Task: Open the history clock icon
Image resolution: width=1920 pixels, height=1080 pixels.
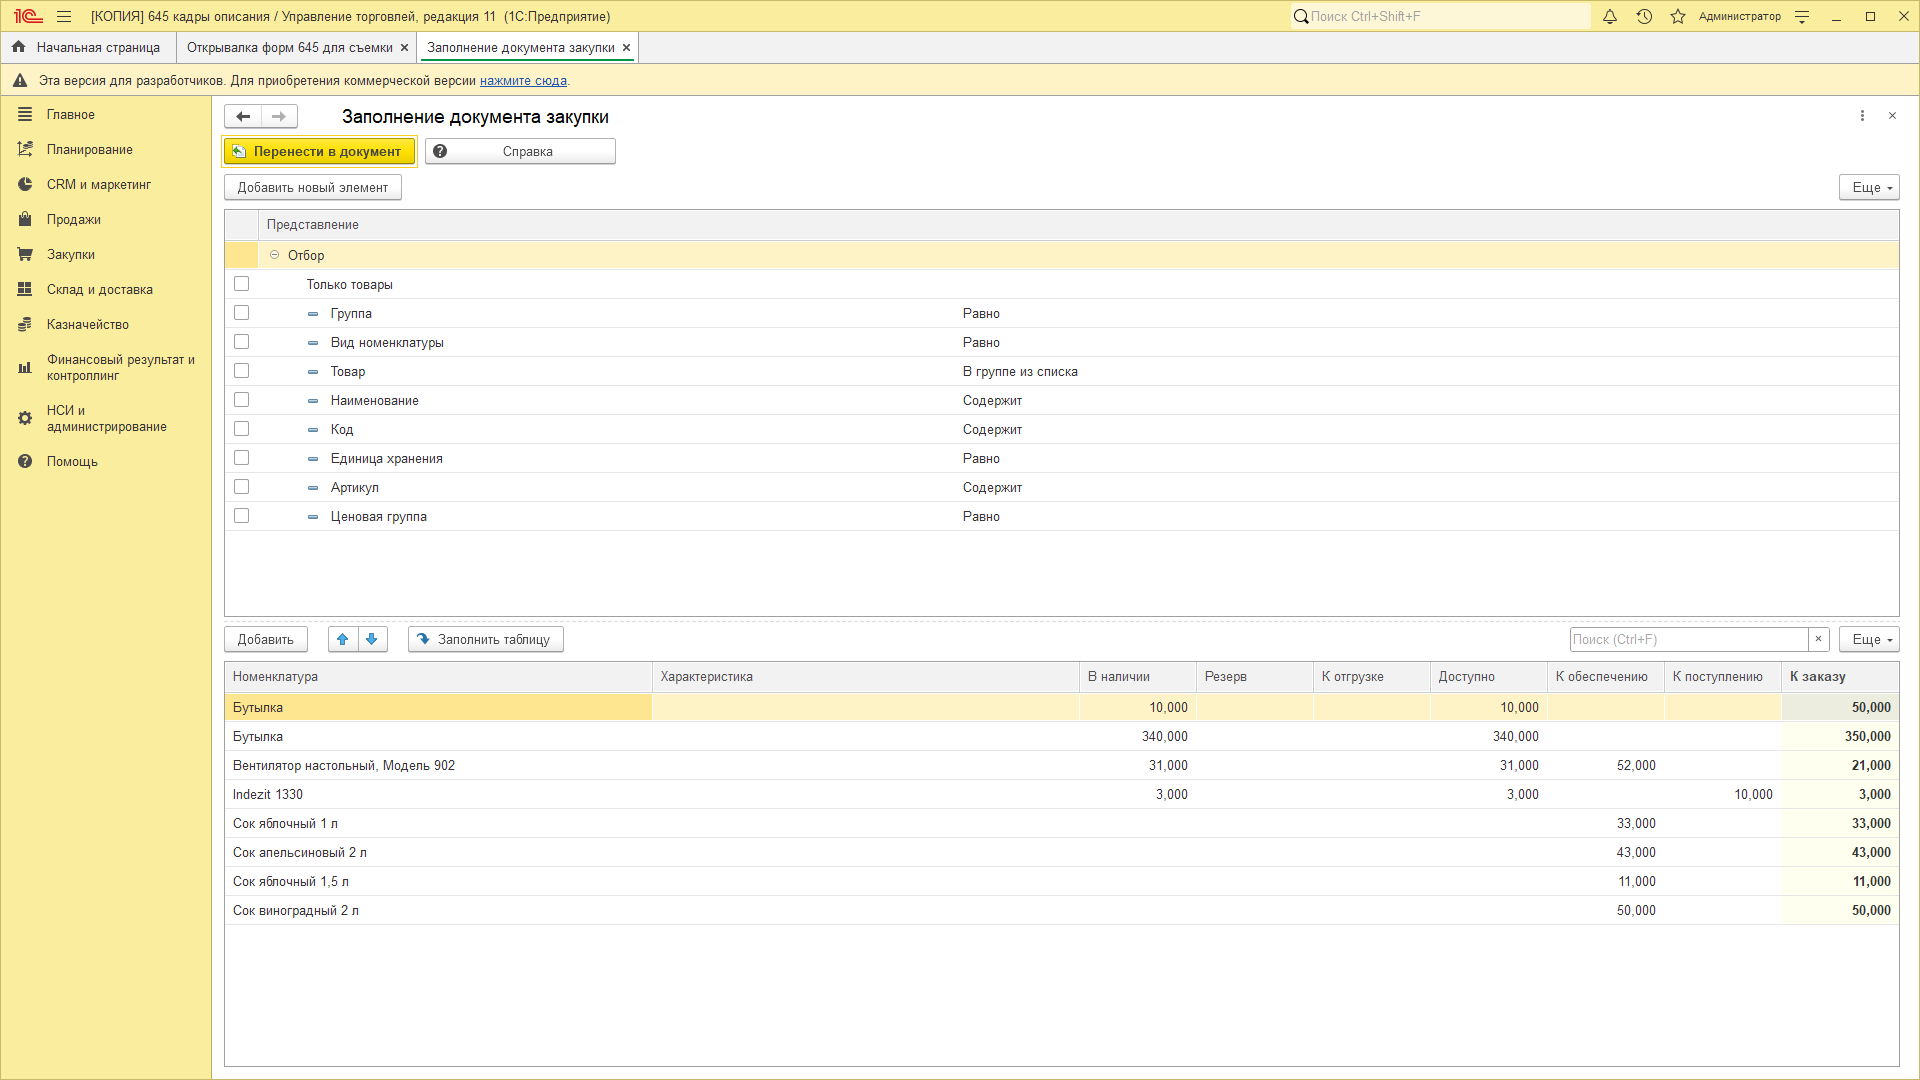Action: point(1644,16)
